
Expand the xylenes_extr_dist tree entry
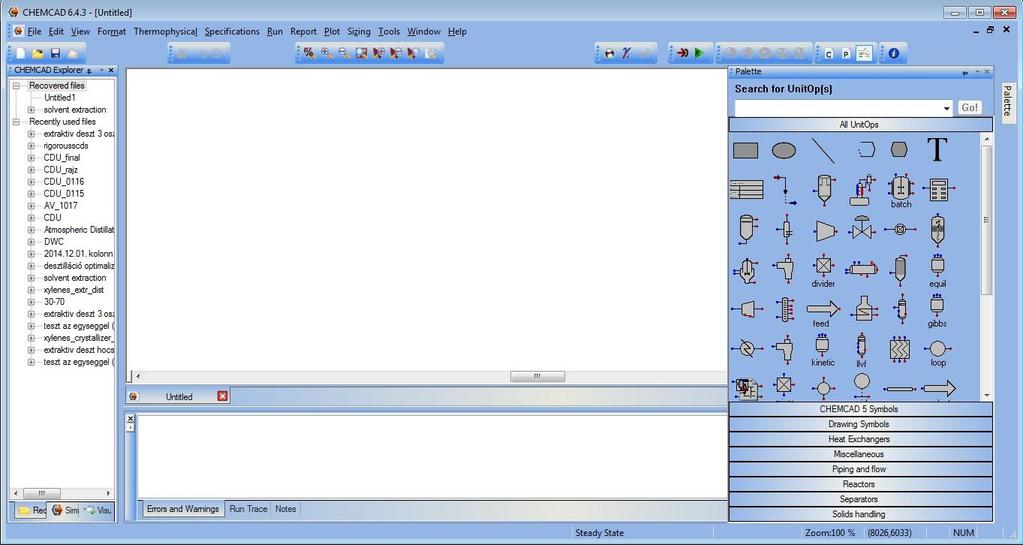(x=31, y=290)
